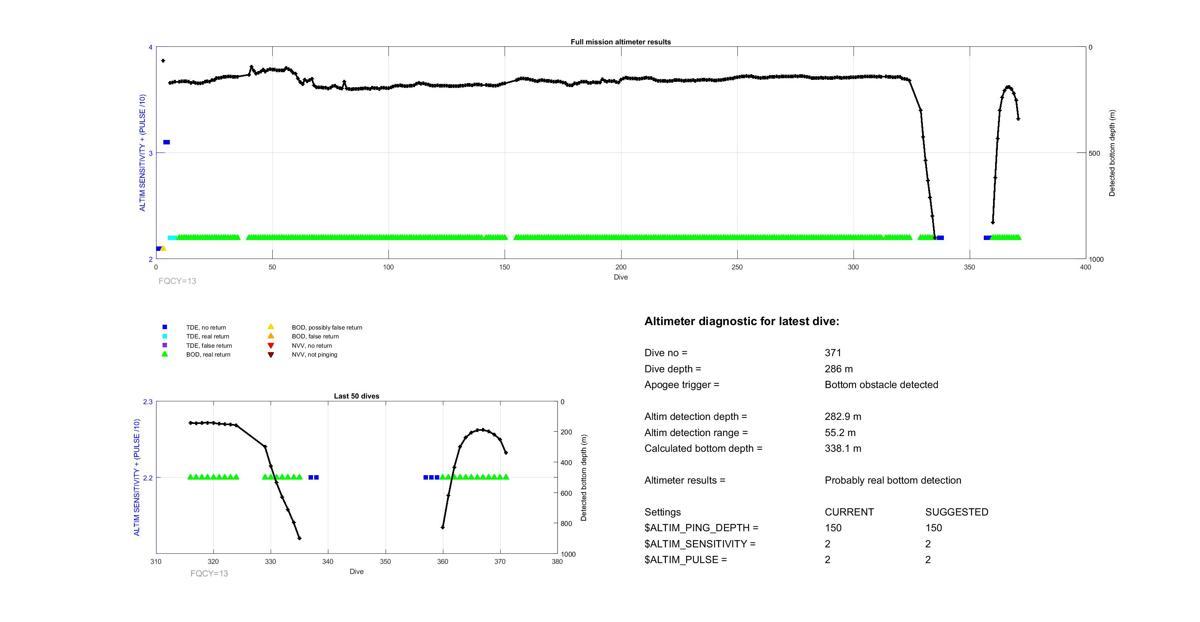1200x622 pixels.
Task: Click the blue squares near sensitivity 3 in full mission plot
Action: coord(166,142)
